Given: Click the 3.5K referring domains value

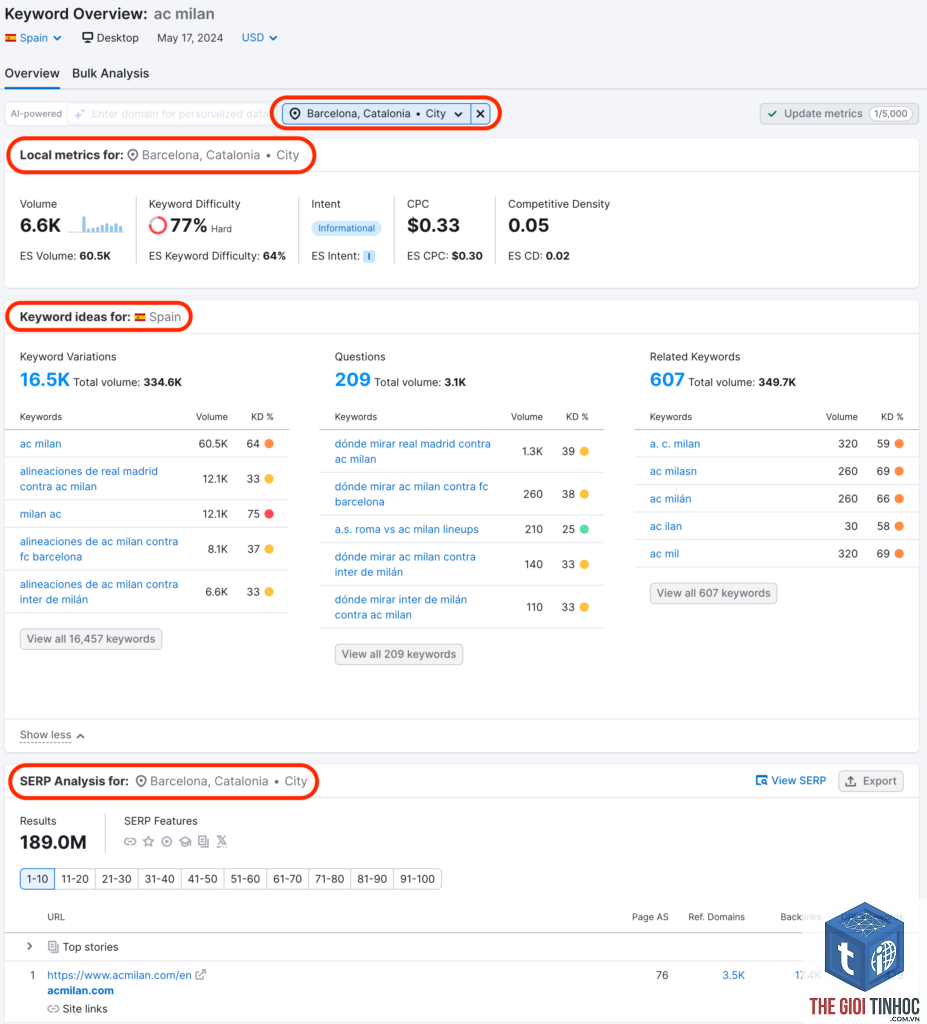Looking at the screenshot, I should [733, 975].
